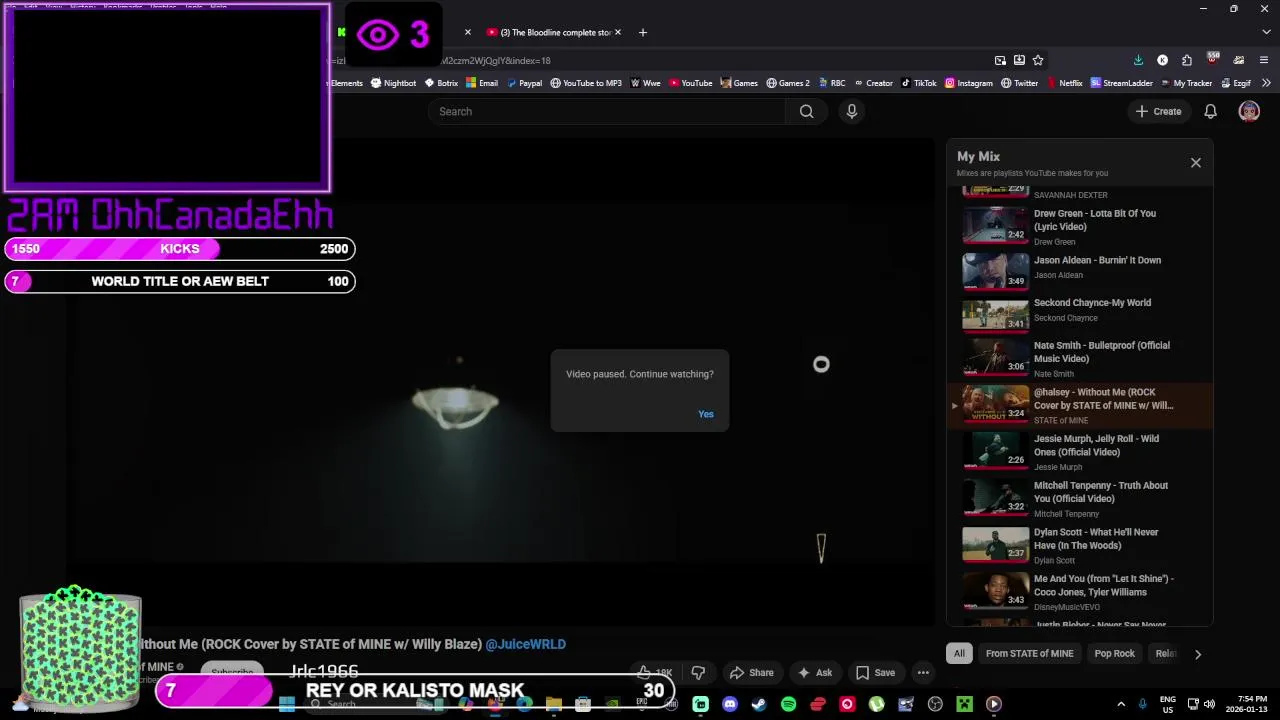The height and width of the screenshot is (720, 1280).
Task: Share the current video
Action: [752, 673]
